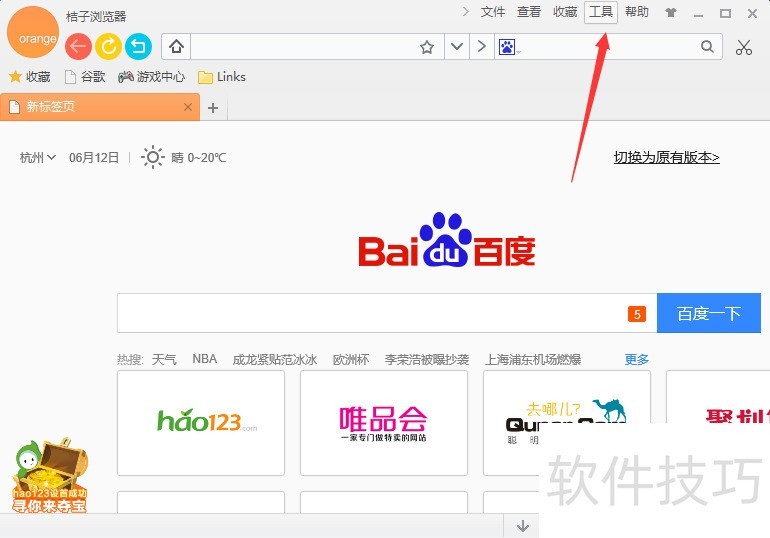Click 更多 hot searches link
This screenshot has height=538, width=770.
coord(636,359)
